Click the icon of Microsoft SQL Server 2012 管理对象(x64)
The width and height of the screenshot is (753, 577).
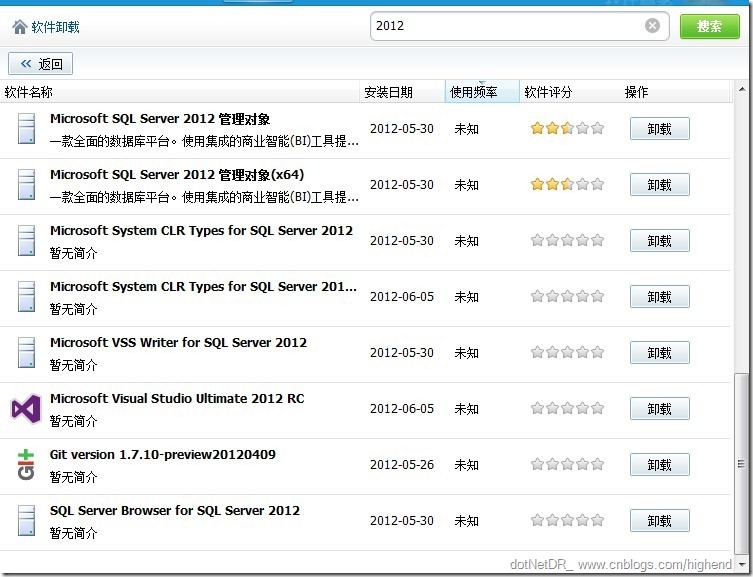click(x=26, y=184)
